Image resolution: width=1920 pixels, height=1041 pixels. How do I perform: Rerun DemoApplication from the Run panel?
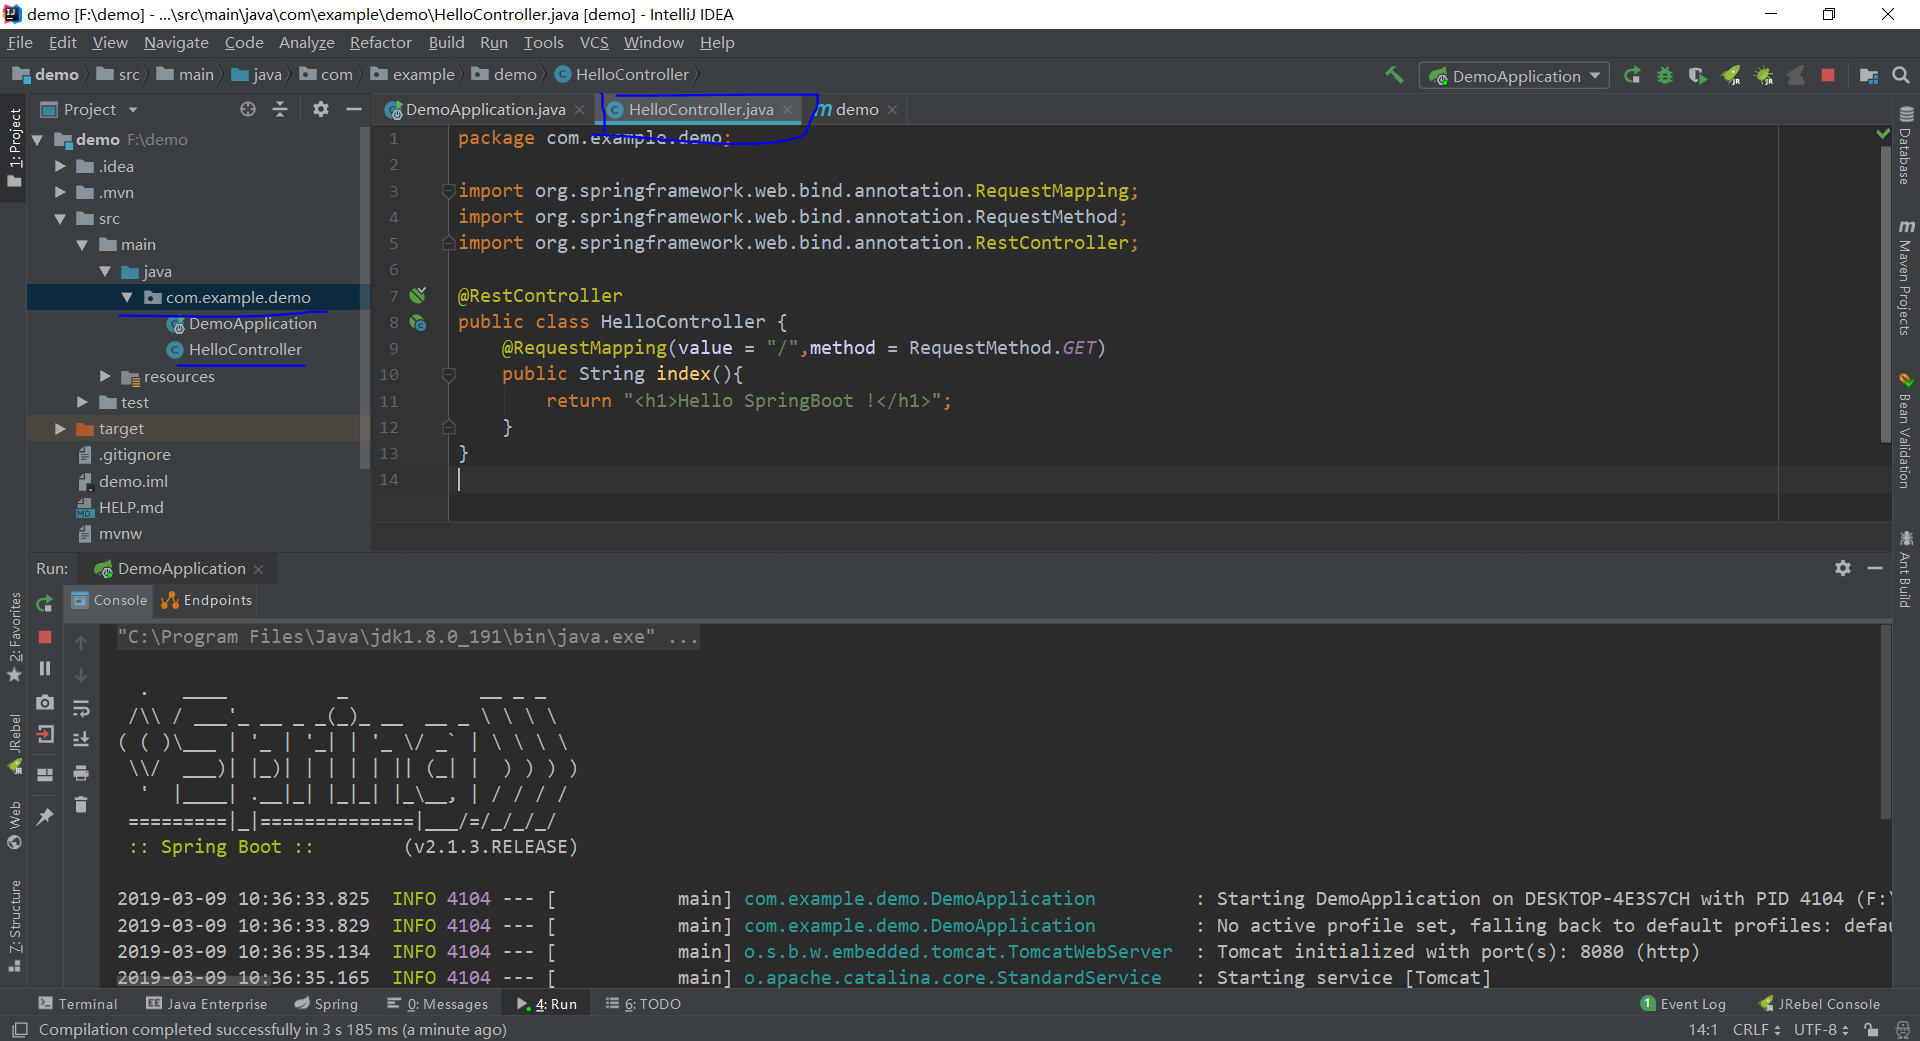[44, 604]
